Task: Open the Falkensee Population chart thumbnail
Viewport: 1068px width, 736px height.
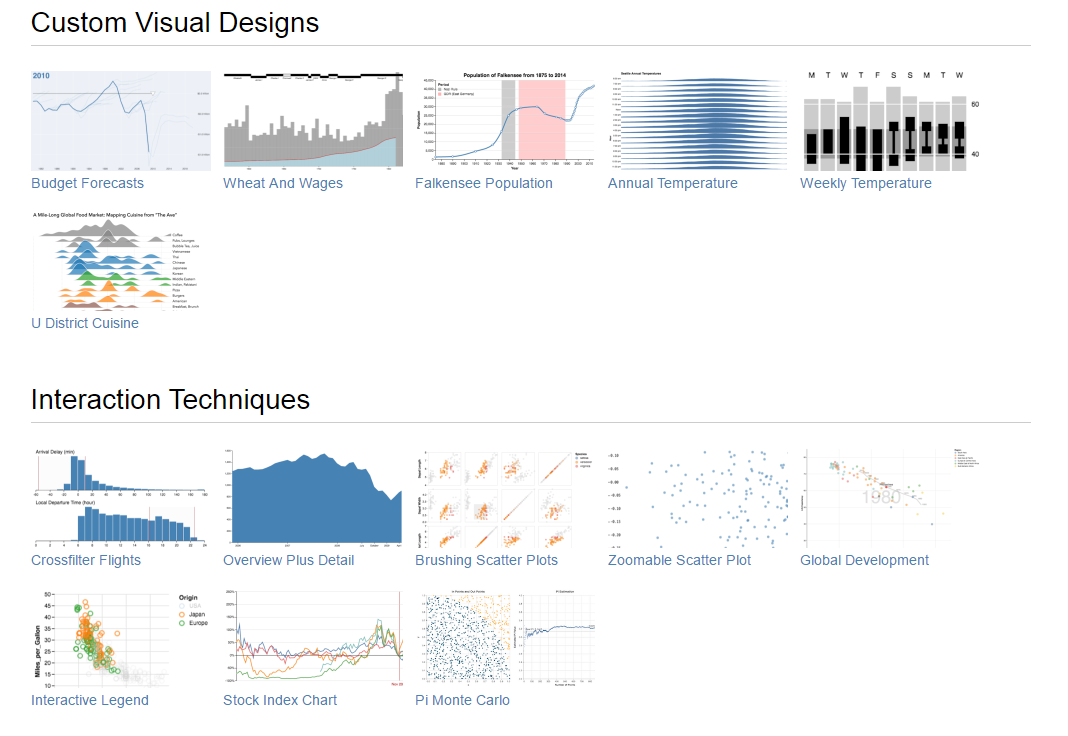Action: pos(505,121)
